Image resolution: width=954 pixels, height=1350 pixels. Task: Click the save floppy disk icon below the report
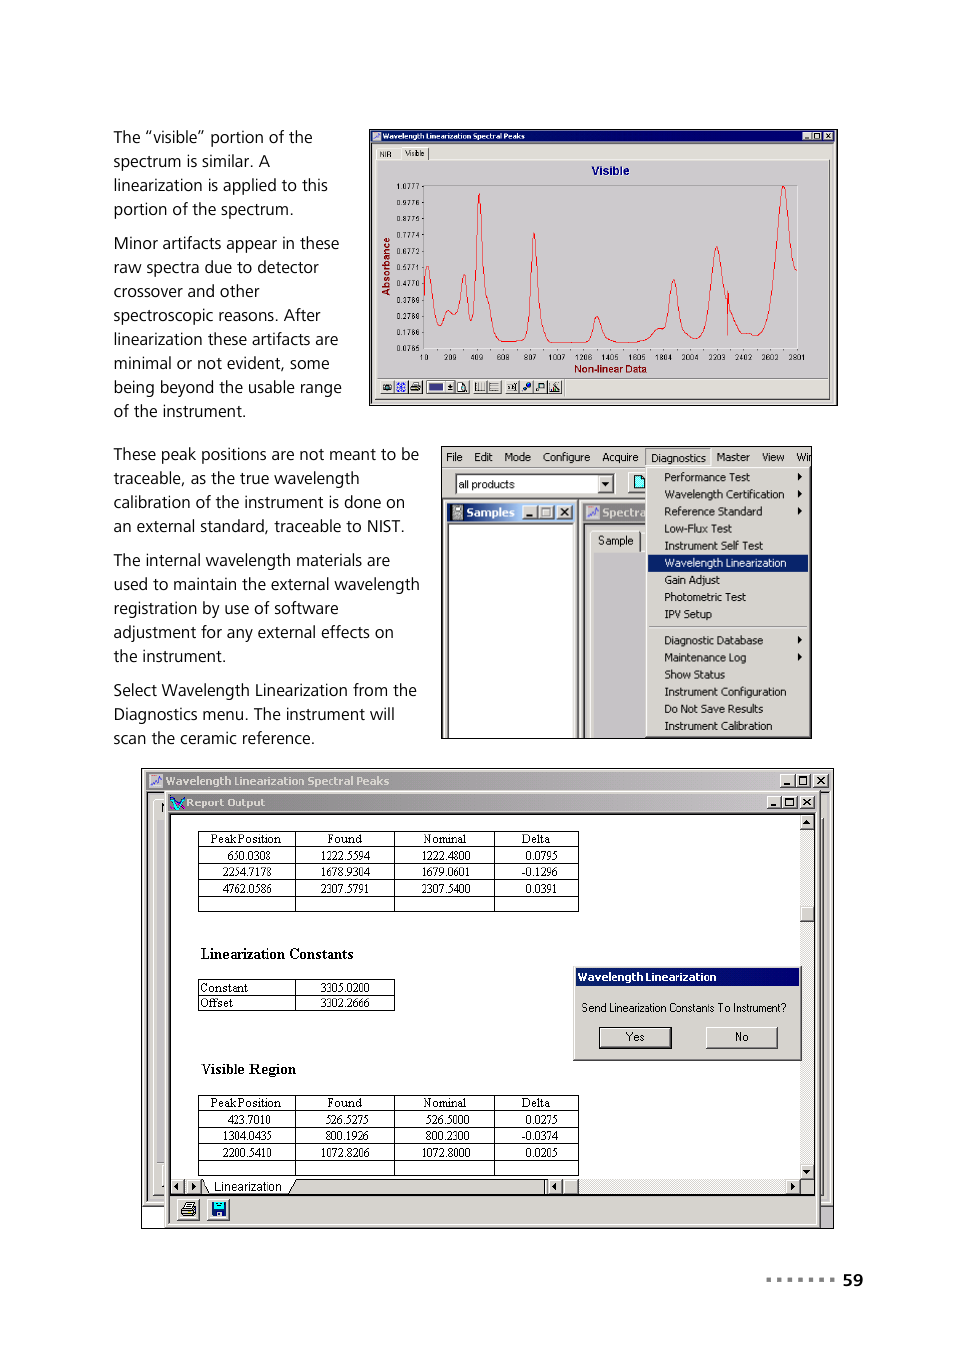point(218,1210)
